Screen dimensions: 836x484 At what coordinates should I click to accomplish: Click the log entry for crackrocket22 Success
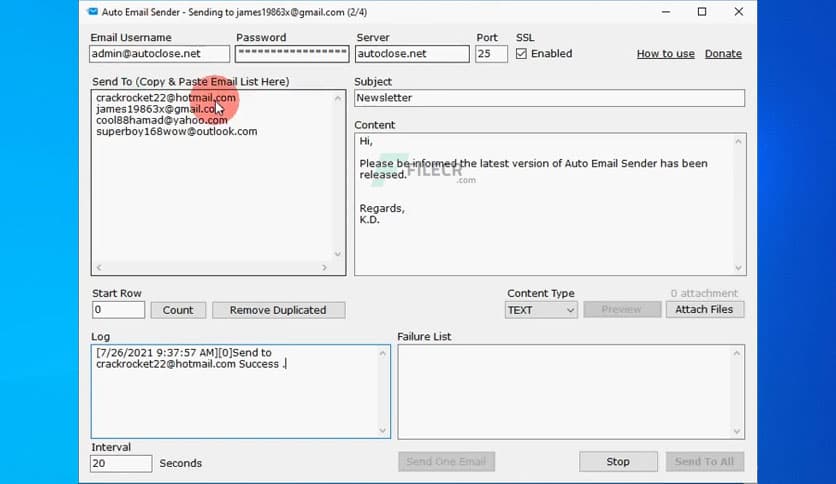click(191, 358)
